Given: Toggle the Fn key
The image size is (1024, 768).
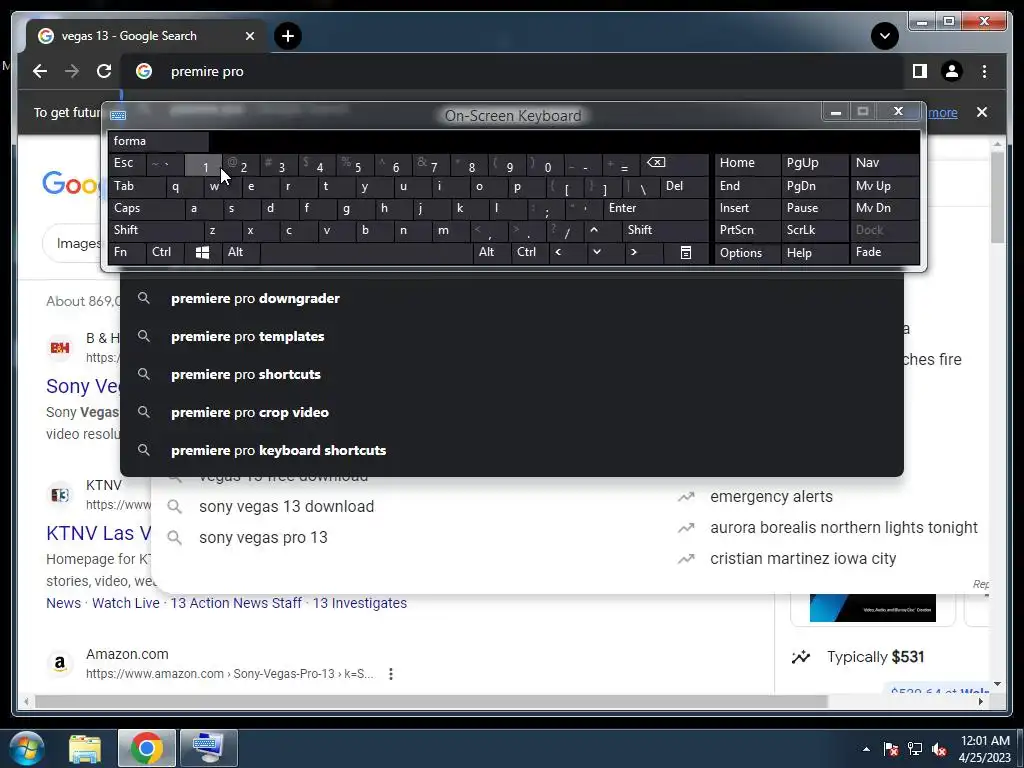Looking at the screenshot, I should point(127,253).
